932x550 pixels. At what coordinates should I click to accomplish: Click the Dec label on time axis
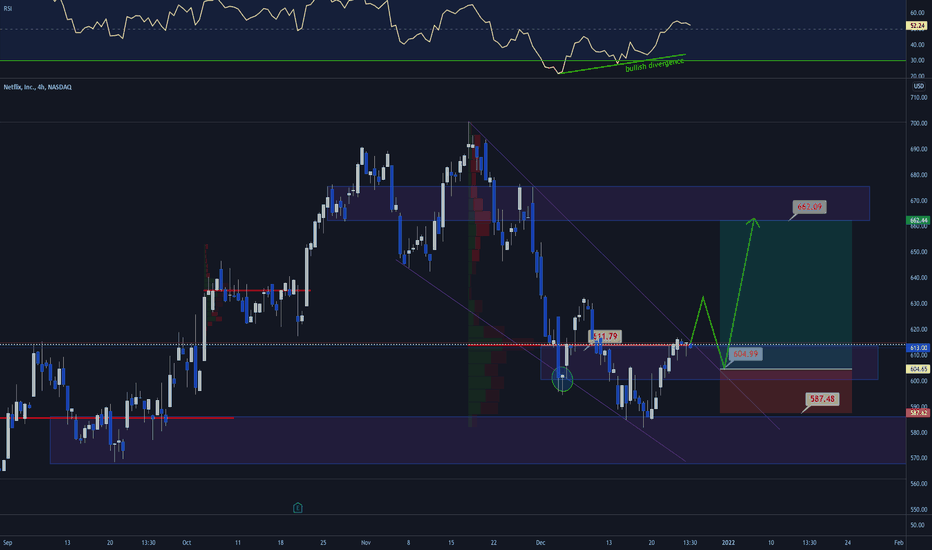pyautogui.click(x=540, y=543)
